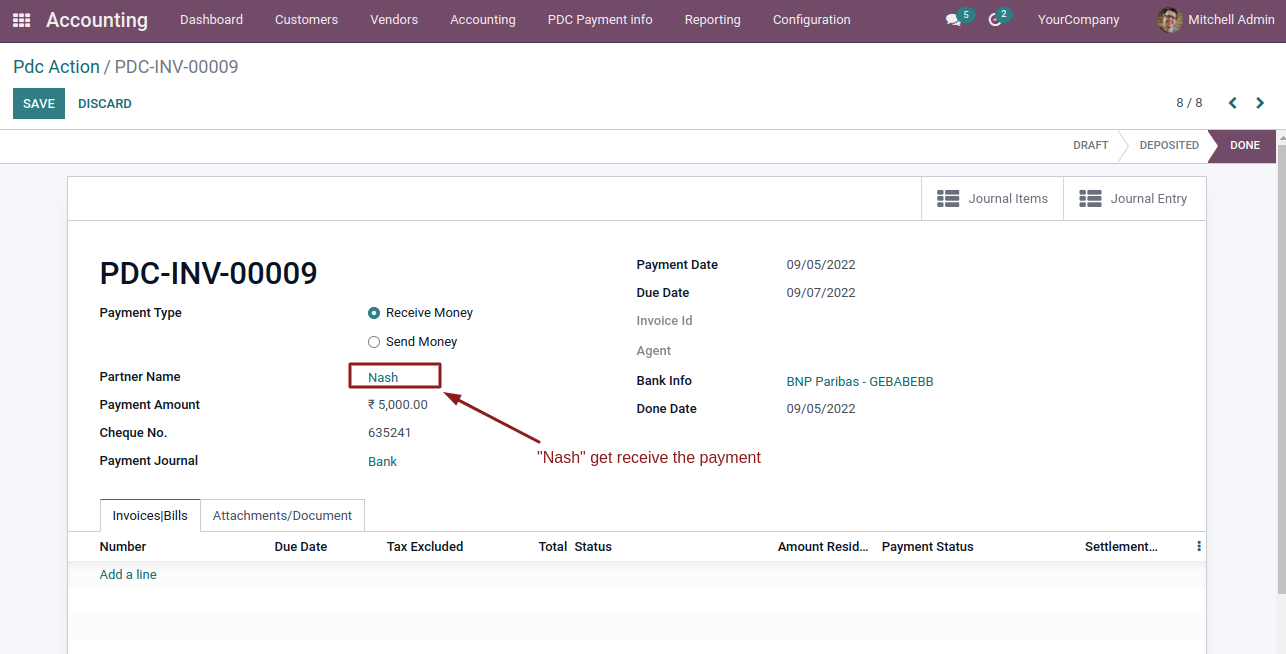The height and width of the screenshot is (654, 1286).
Task: Click payment amount ₹ 5,000.00
Action: (398, 405)
